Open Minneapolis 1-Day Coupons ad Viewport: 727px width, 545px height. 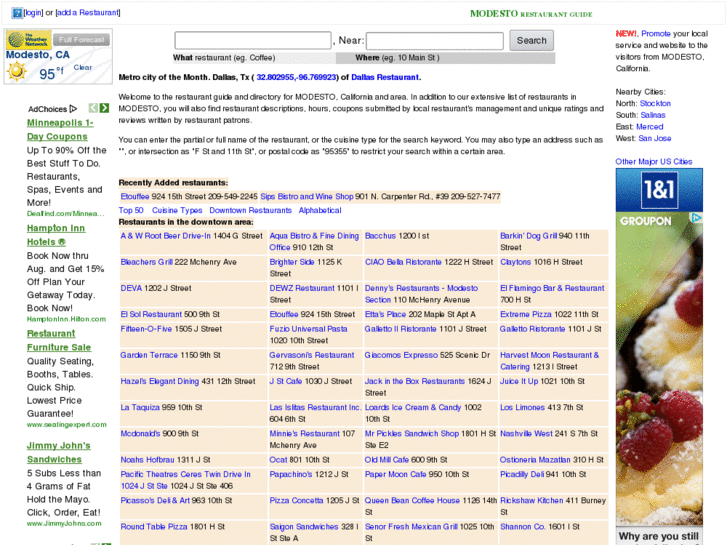[x=60, y=129]
